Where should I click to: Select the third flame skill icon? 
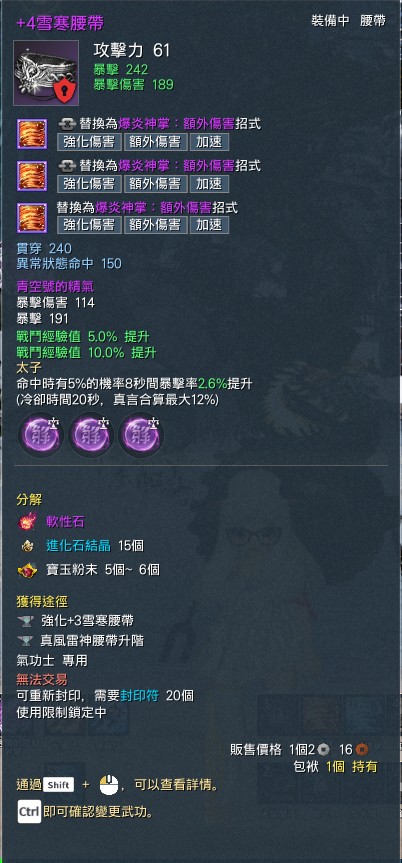click(32, 217)
